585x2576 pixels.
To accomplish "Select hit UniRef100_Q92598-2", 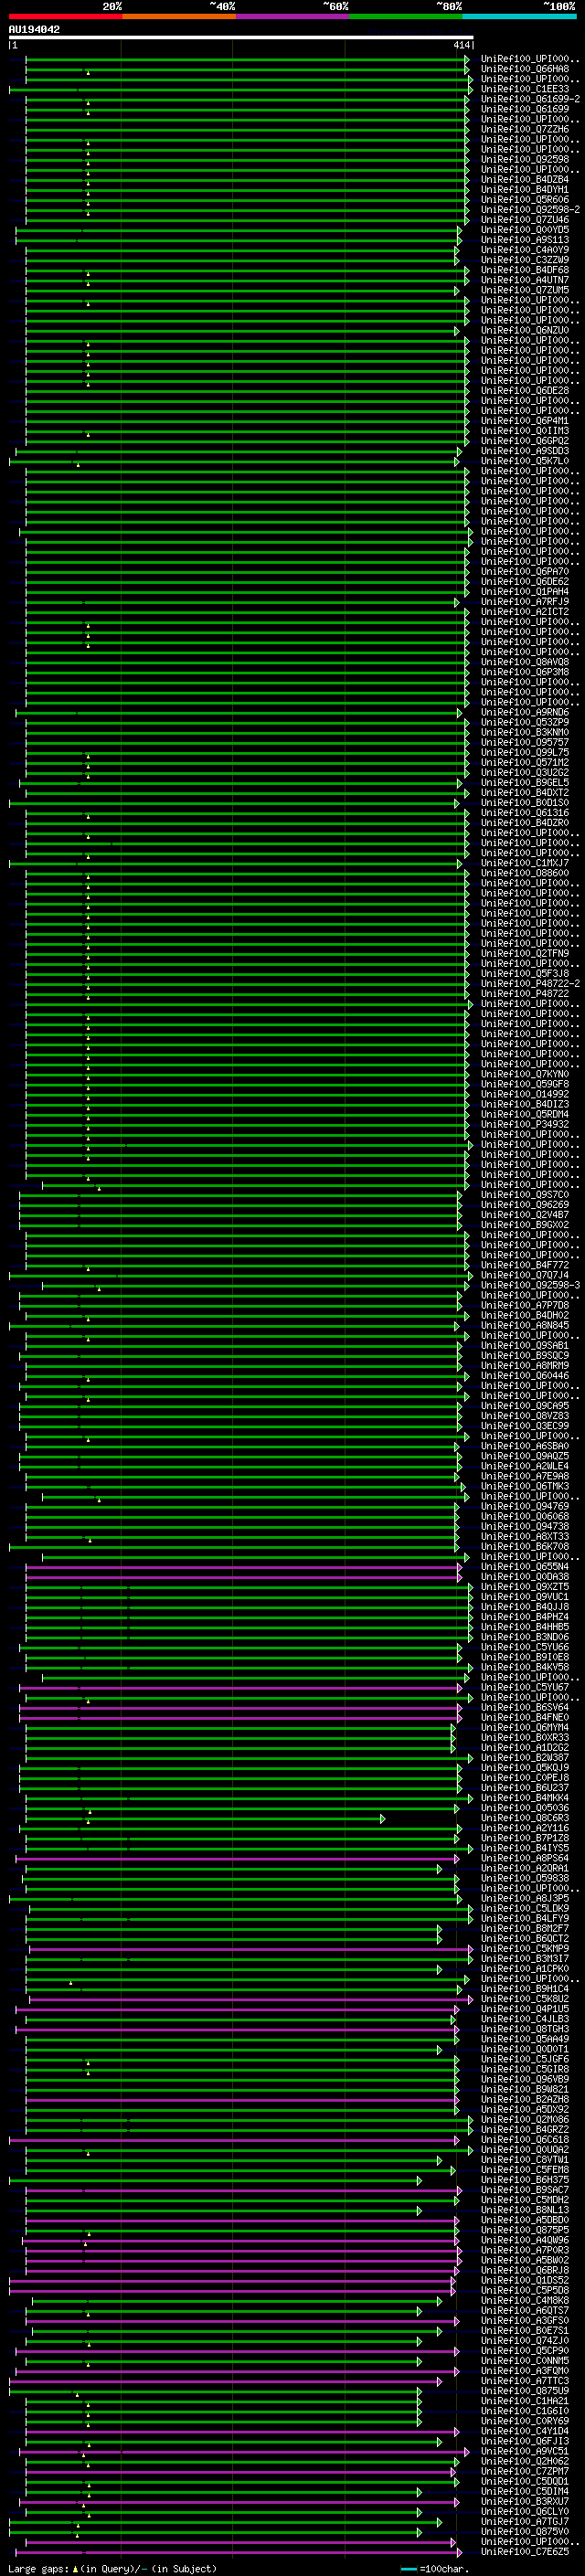I will [530, 209].
